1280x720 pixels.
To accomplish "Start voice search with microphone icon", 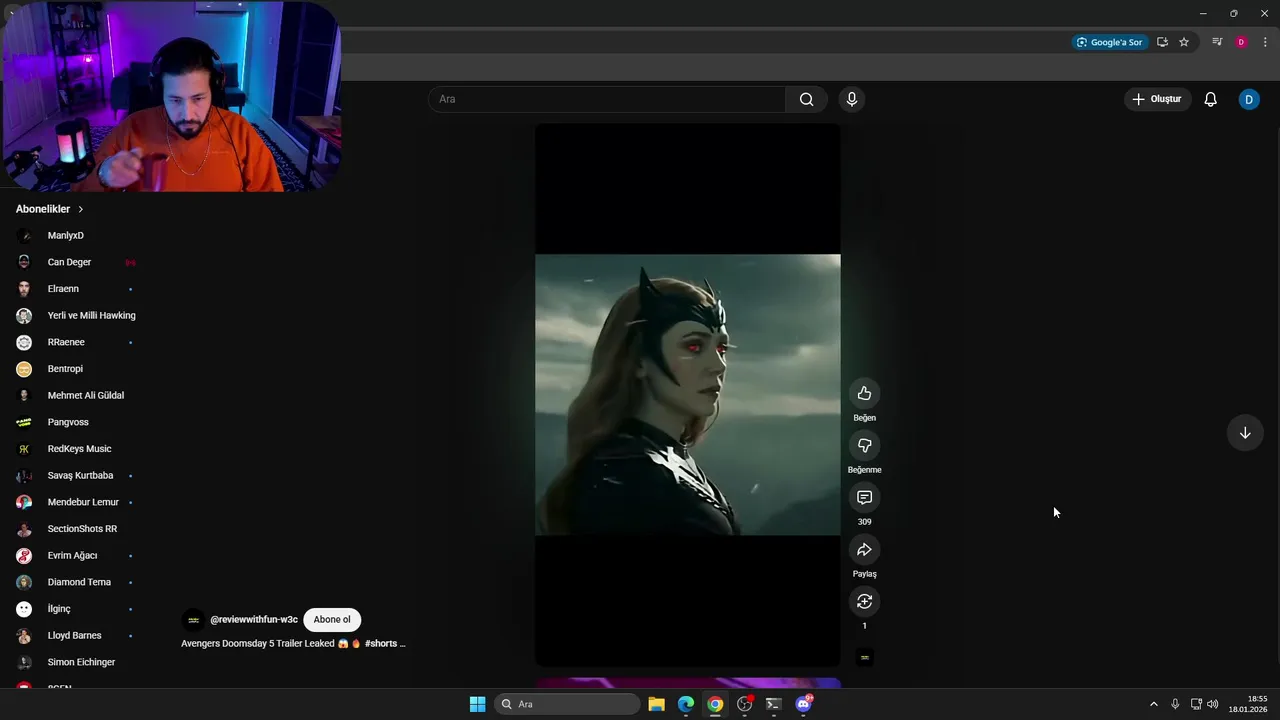I will tap(852, 99).
